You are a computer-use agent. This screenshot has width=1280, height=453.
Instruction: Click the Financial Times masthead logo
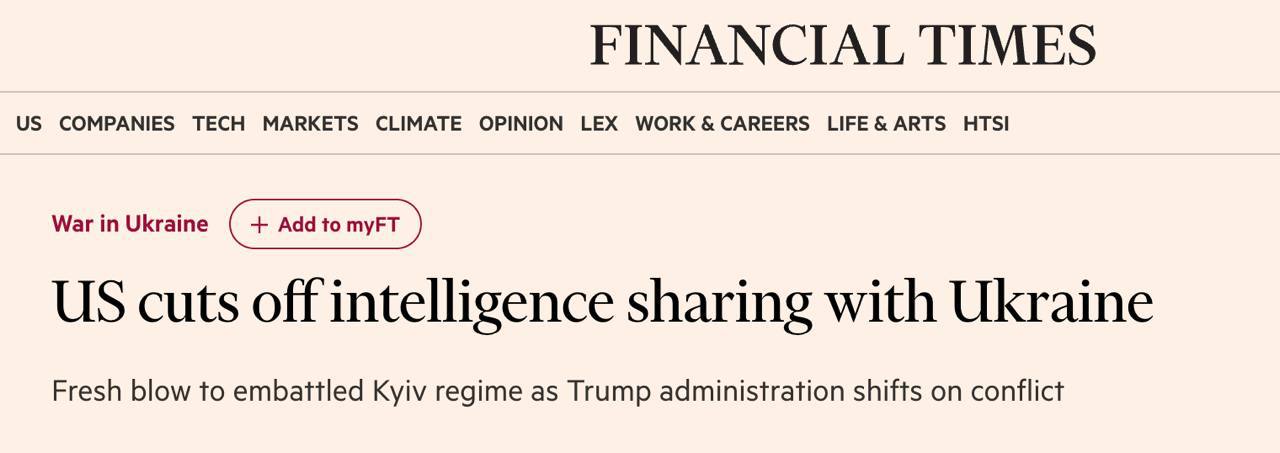click(x=843, y=46)
